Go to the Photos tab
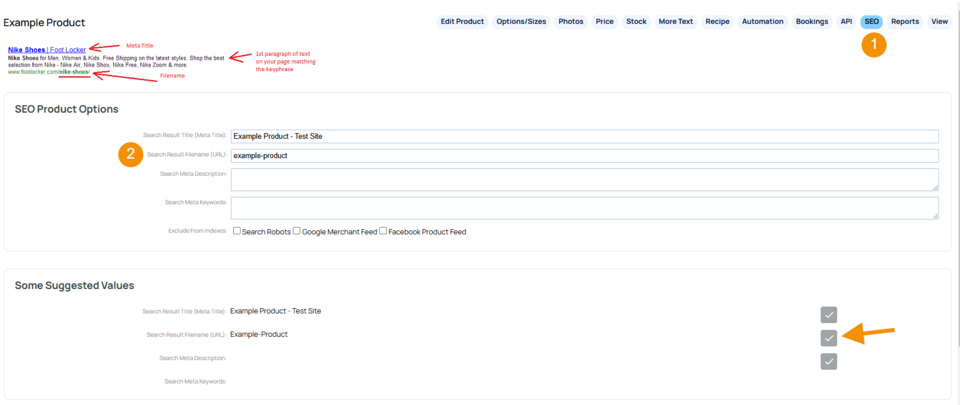This screenshot has width=960, height=405. click(571, 21)
